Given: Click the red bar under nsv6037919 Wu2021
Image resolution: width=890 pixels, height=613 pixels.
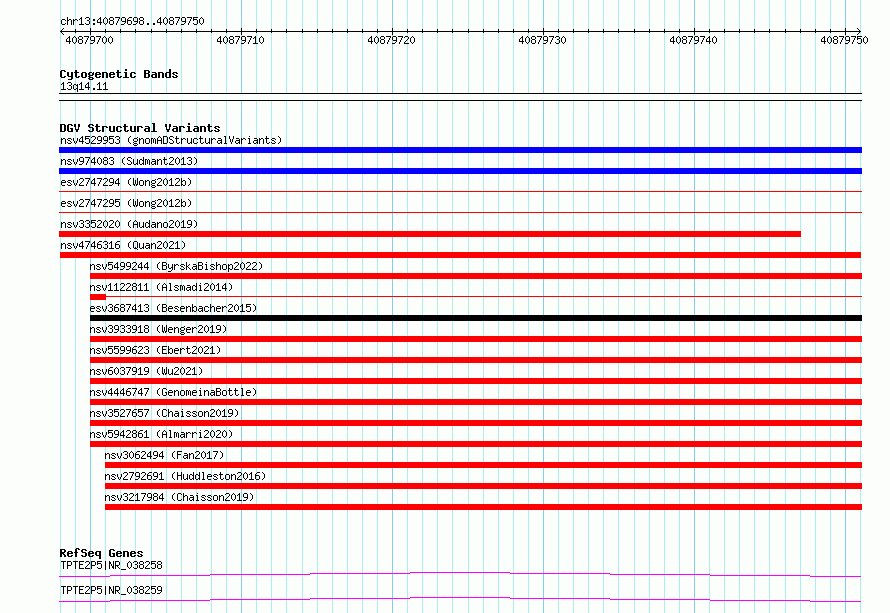Looking at the screenshot, I should click(476, 381).
